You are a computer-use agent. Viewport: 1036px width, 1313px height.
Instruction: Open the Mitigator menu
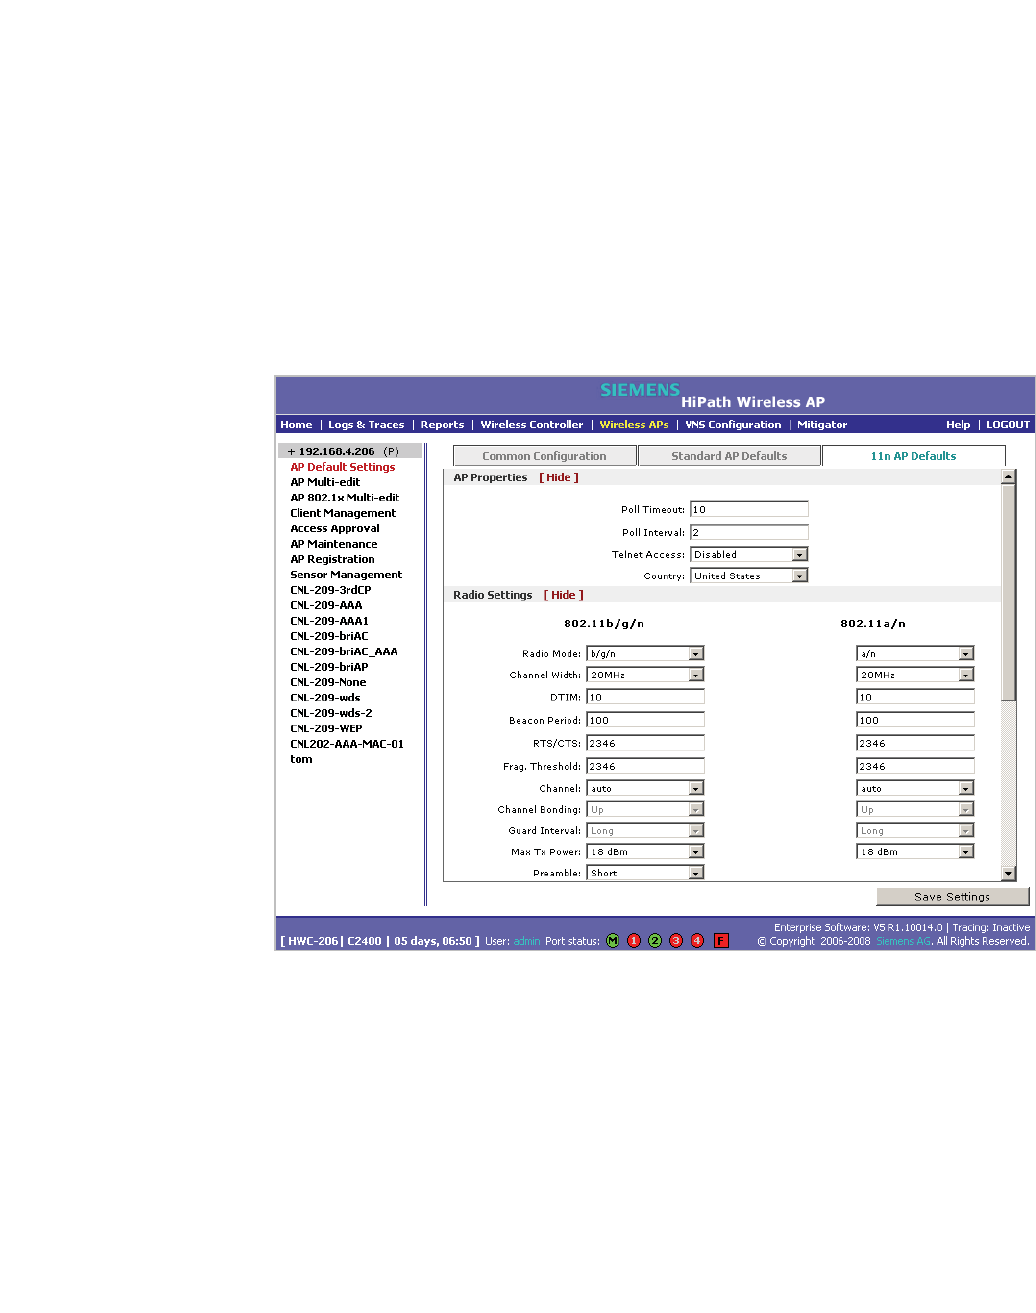(822, 425)
